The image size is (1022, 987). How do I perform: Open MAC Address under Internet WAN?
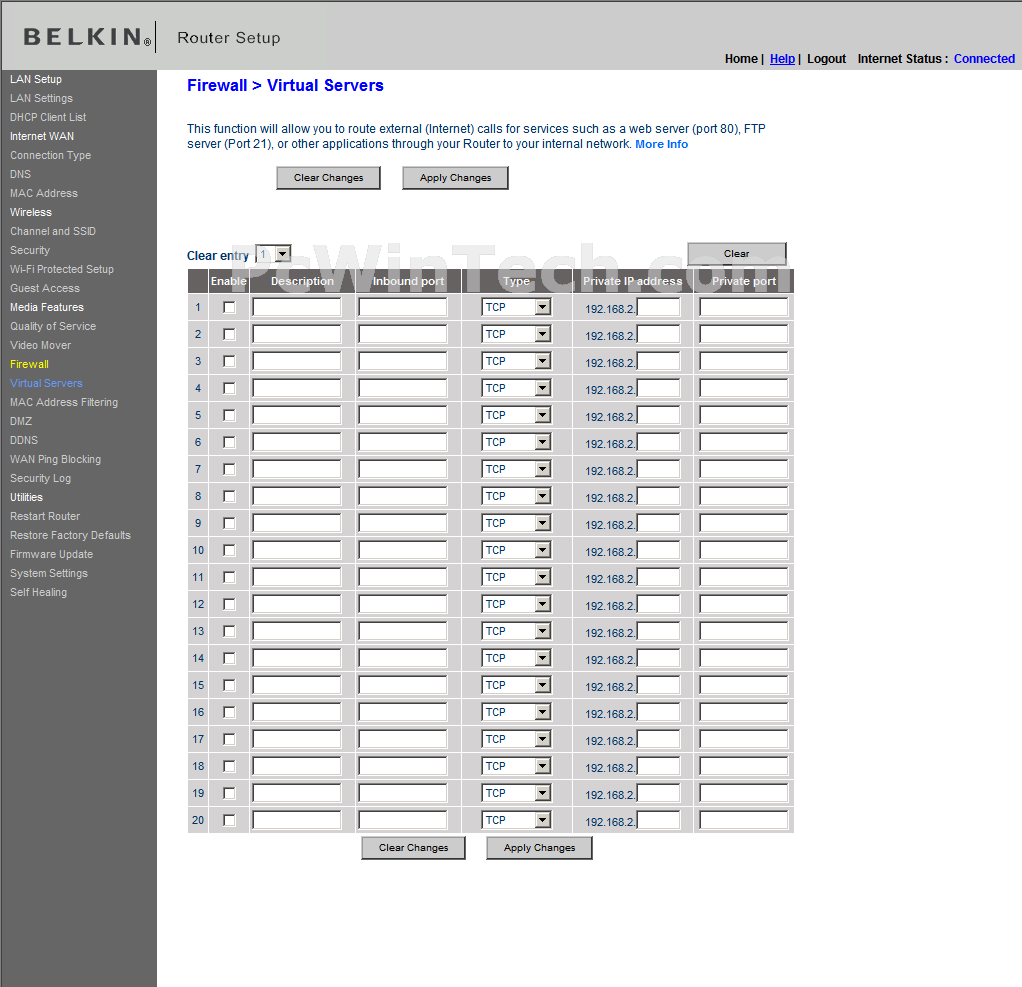(x=44, y=193)
